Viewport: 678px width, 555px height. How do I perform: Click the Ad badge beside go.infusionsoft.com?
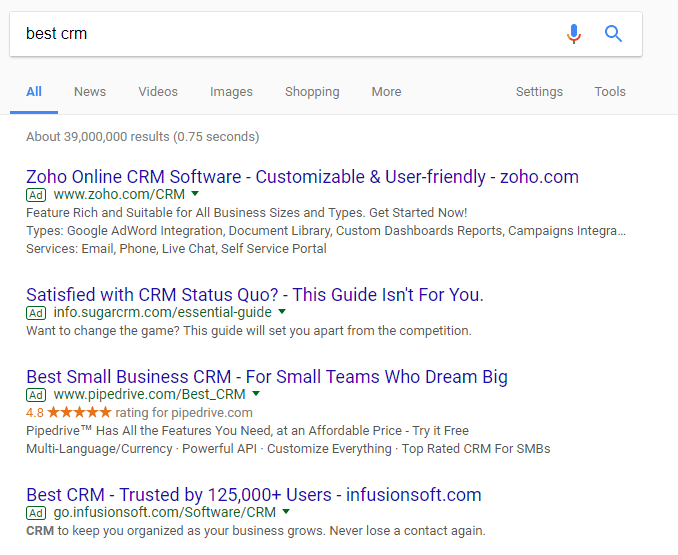[36, 512]
